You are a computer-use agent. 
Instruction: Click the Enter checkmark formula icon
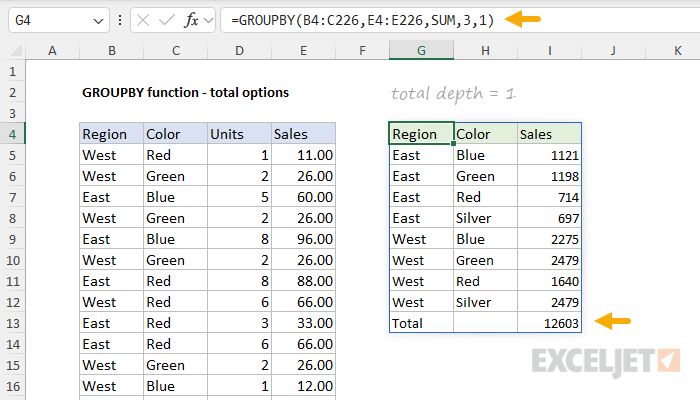(x=167, y=20)
